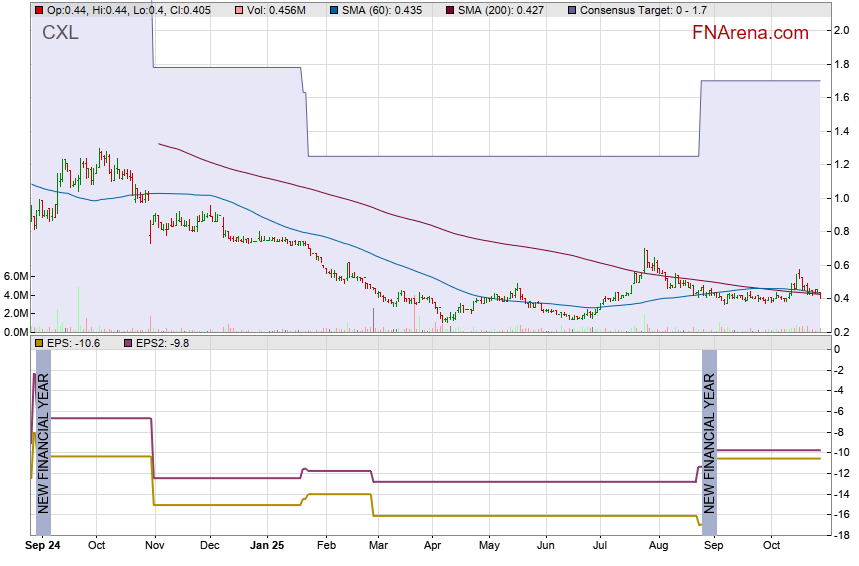The width and height of the screenshot is (859, 566).
Task: Click the Nov label on date axis
Action: click(153, 546)
